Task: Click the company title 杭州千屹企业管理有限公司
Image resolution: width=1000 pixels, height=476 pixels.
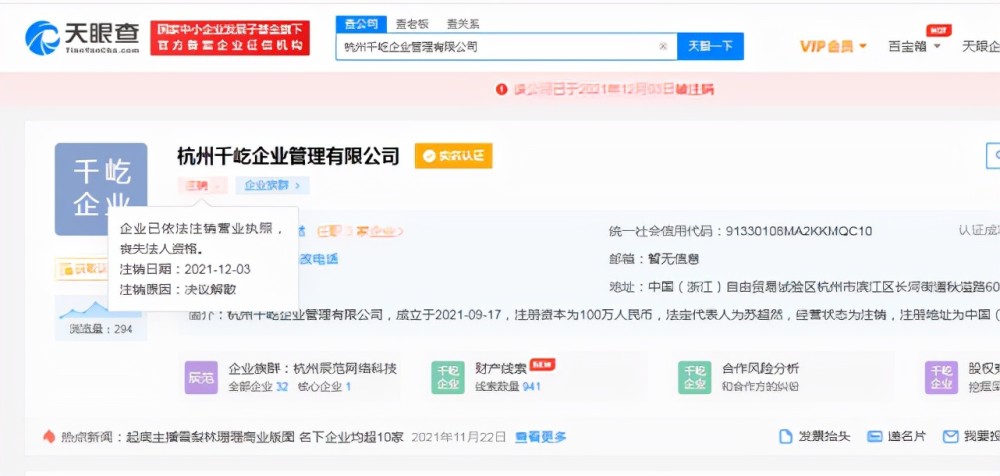Action: tap(288, 156)
